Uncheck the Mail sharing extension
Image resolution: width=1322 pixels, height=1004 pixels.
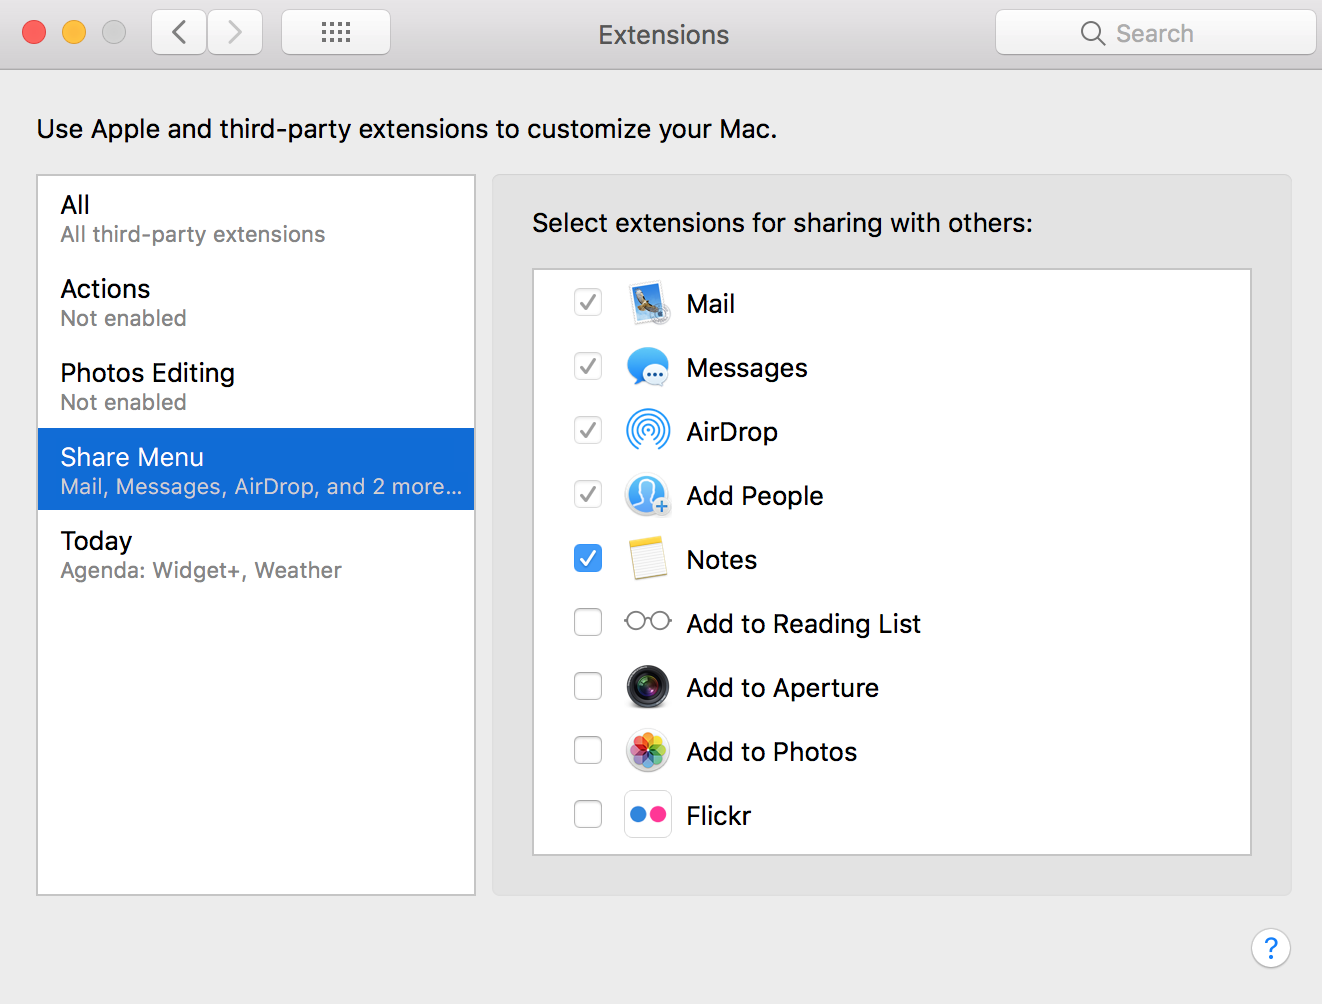coord(588,302)
